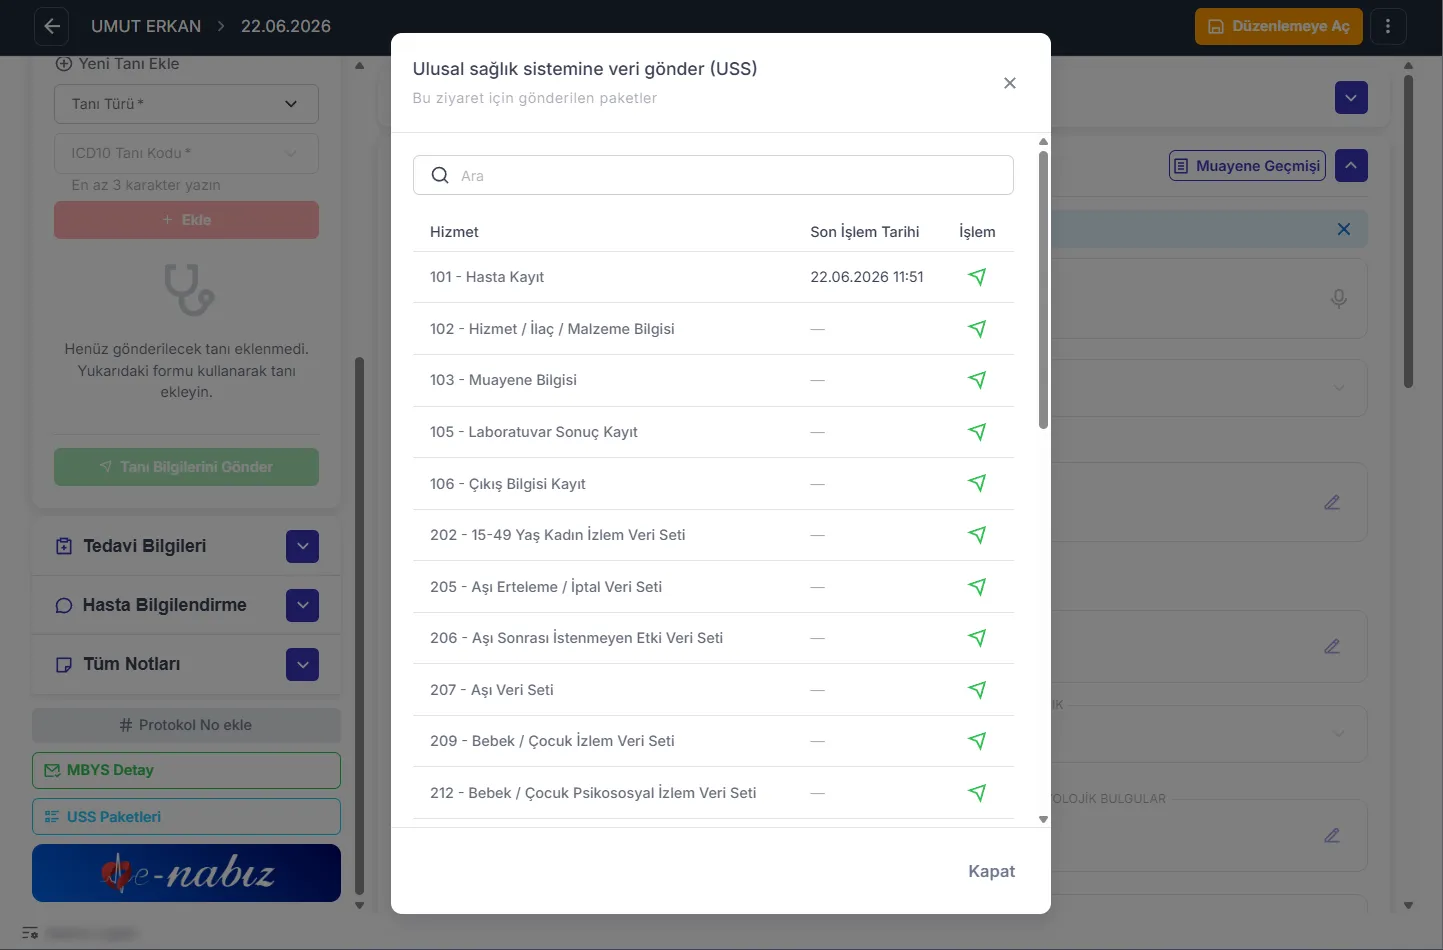Focus the Ara search field

[x=713, y=175]
